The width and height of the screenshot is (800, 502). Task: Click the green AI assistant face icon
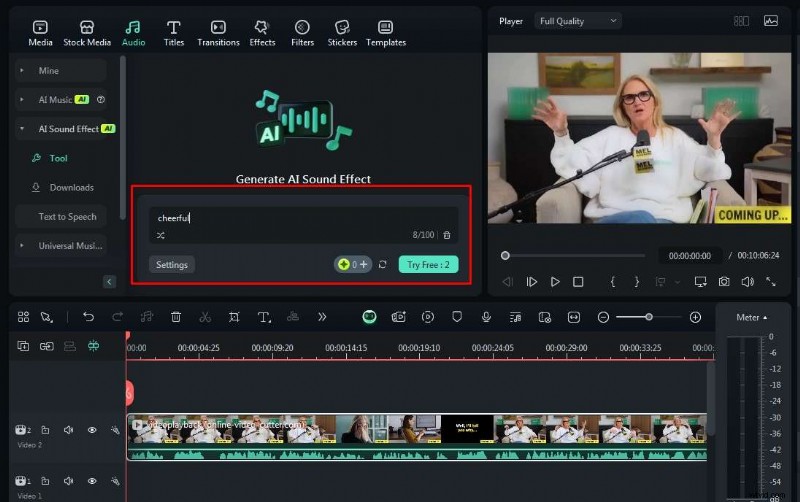[369, 317]
